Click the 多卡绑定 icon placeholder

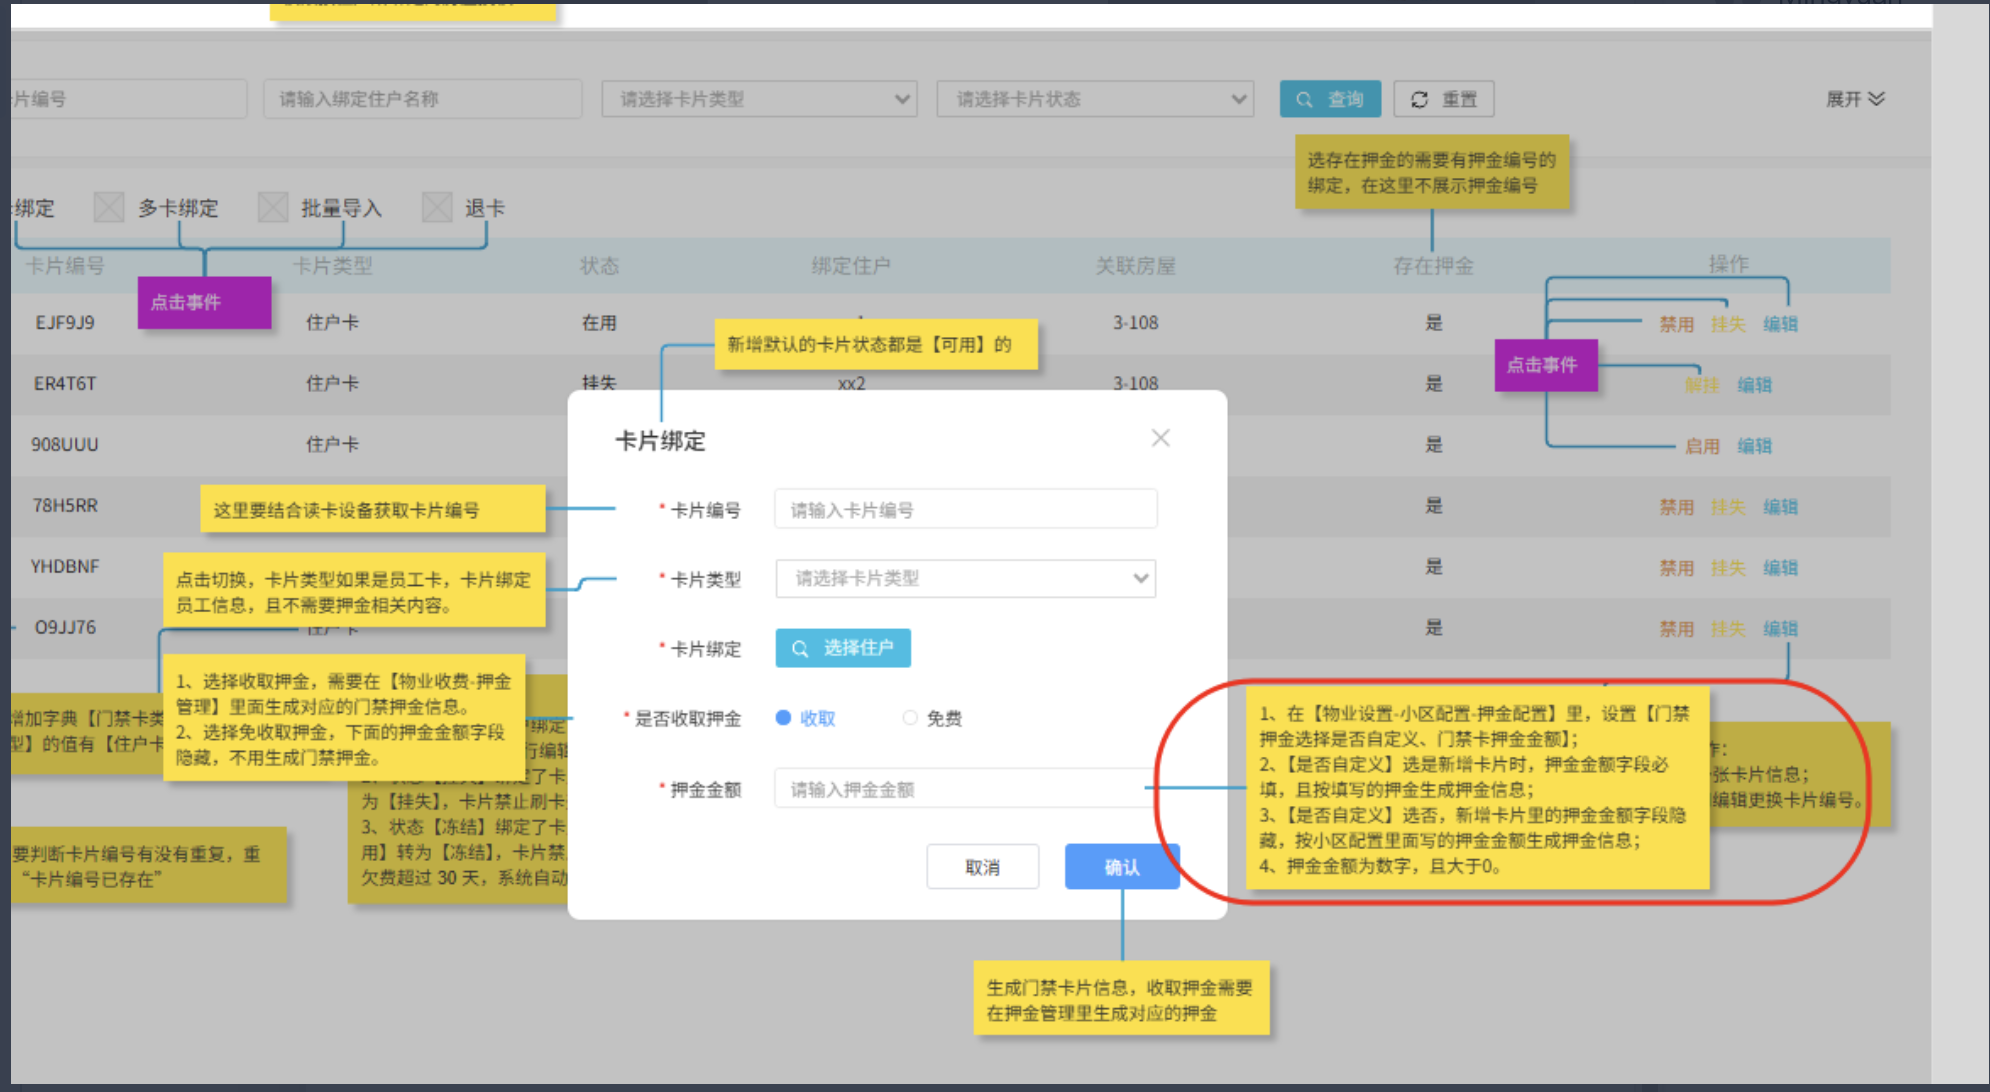[x=109, y=208]
